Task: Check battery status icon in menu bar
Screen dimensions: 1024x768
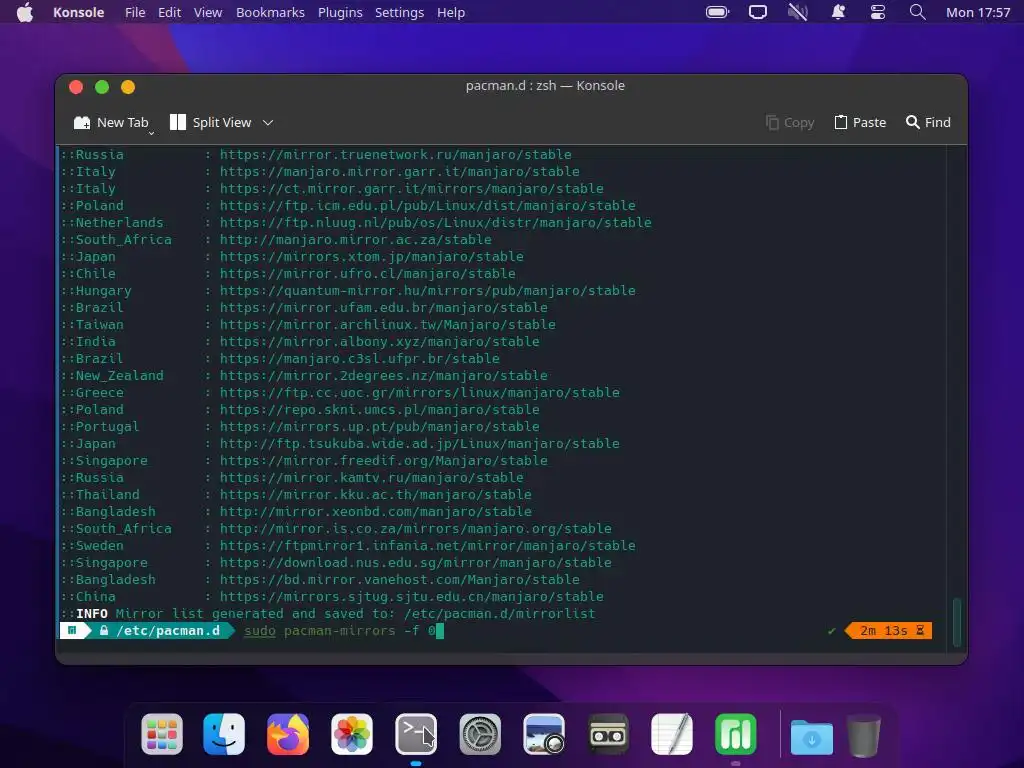Action: coord(717,12)
